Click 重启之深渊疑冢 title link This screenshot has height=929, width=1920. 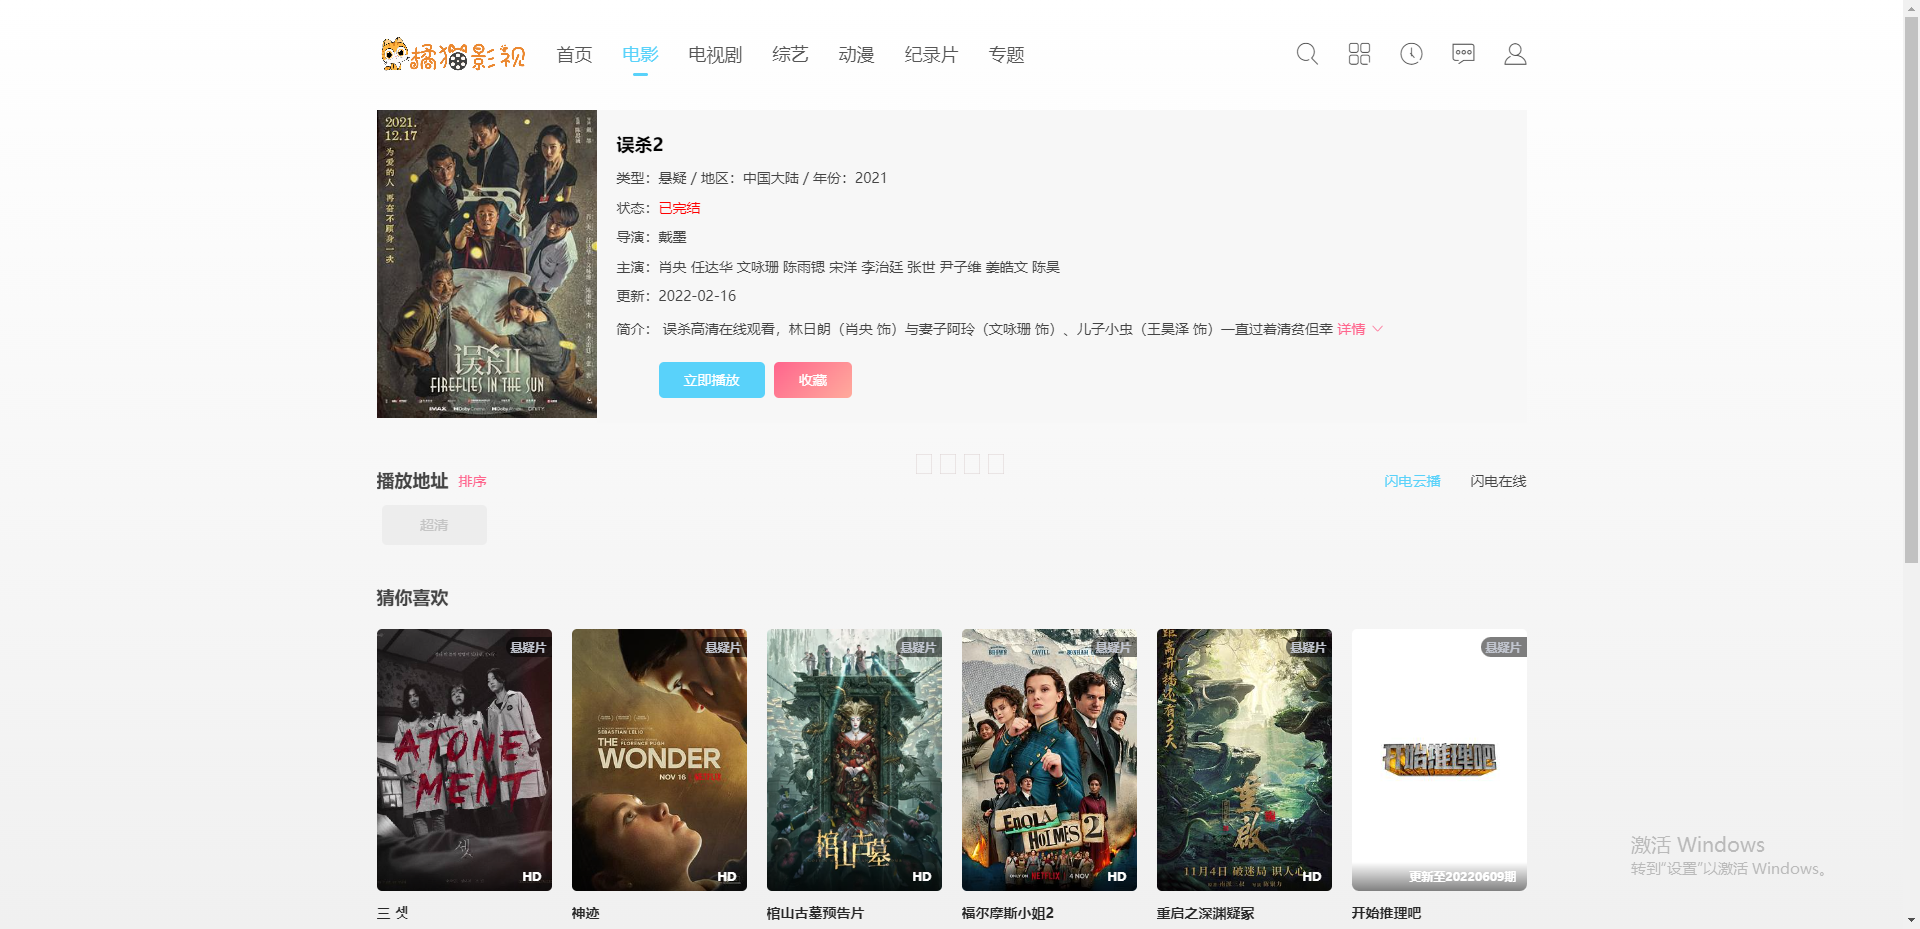pyautogui.click(x=1205, y=913)
